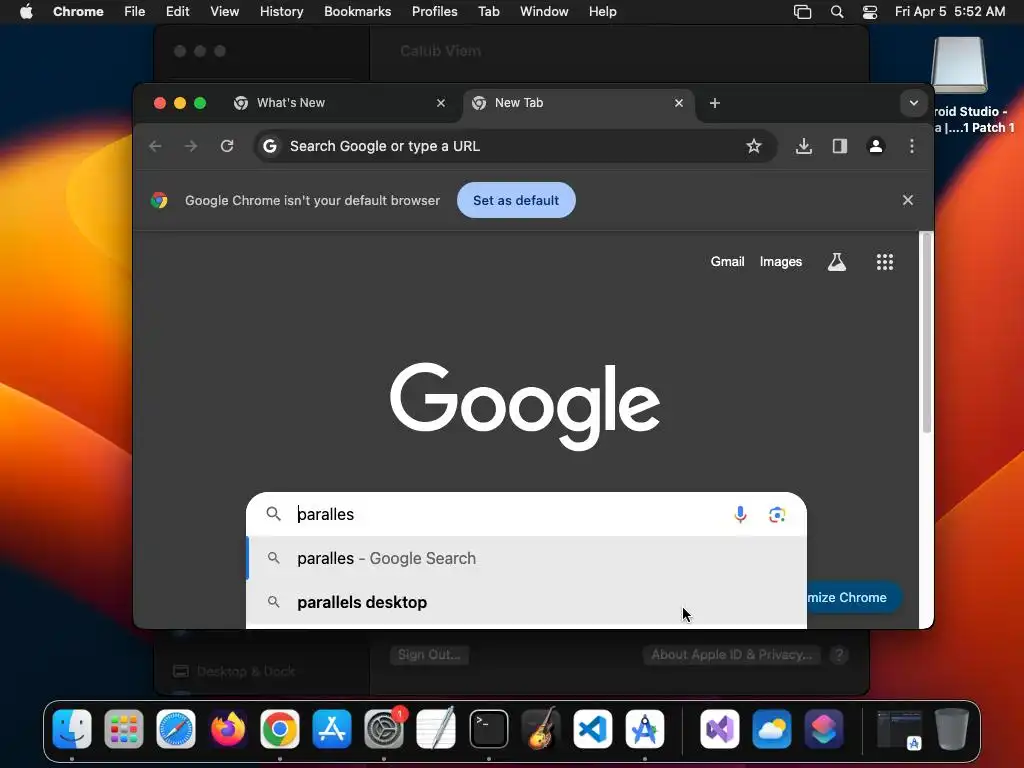Open Finder from the Dock
Viewport: 1024px width, 768px height.
coord(72,729)
